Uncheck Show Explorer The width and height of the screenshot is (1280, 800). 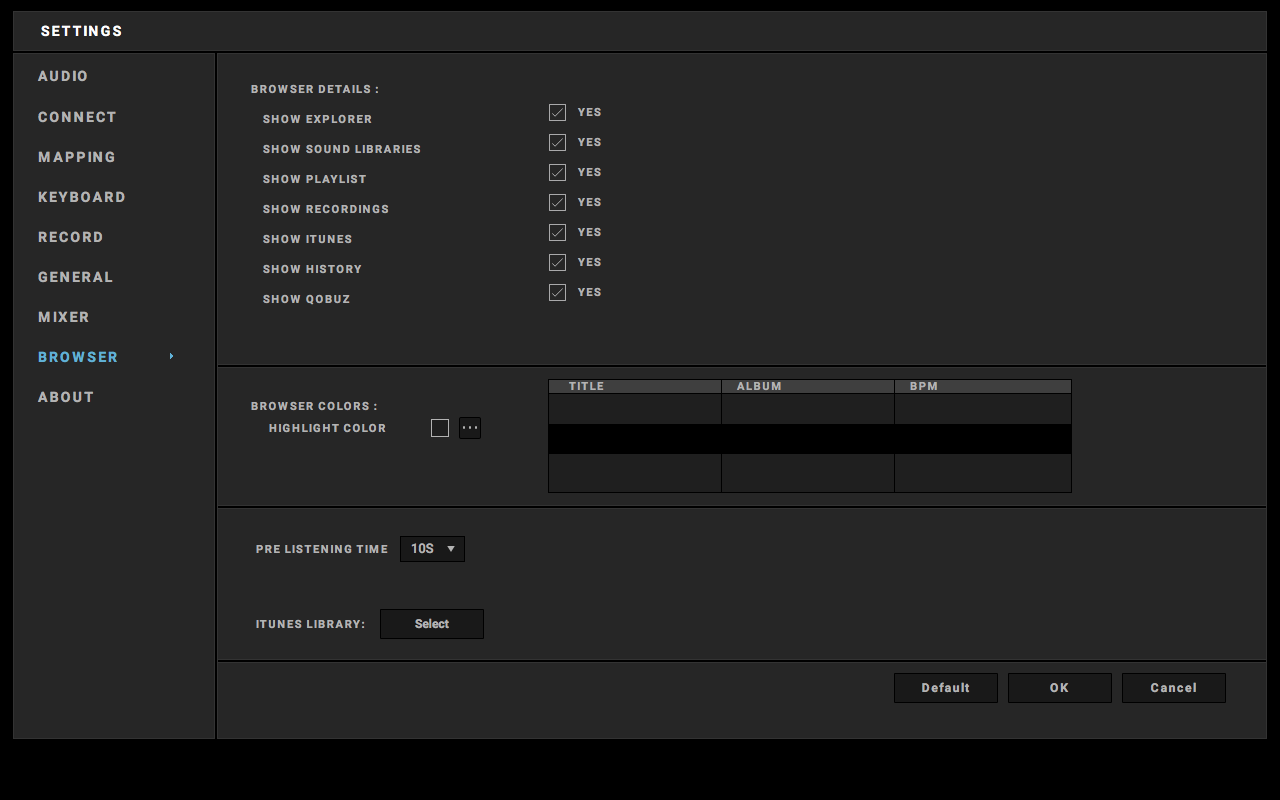[x=557, y=112]
